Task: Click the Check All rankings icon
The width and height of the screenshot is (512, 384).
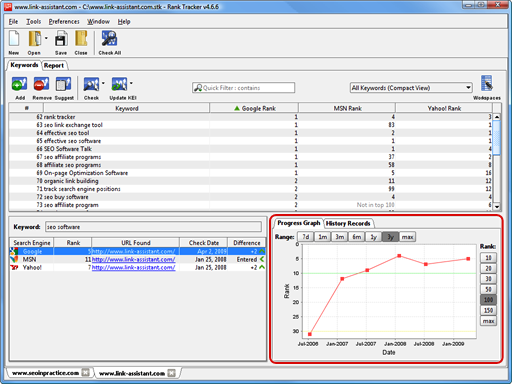Action: (x=109, y=38)
